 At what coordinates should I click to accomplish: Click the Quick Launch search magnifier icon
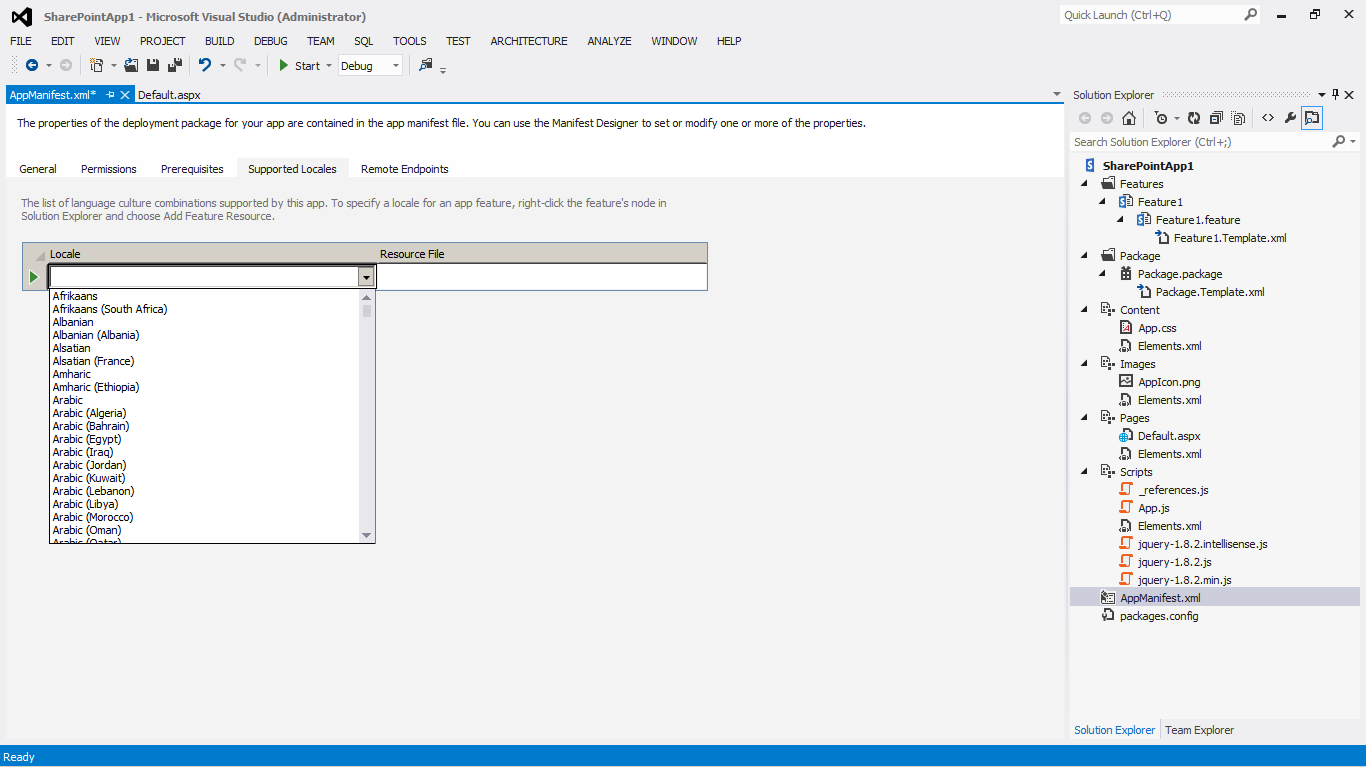[x=1250, y=15]
